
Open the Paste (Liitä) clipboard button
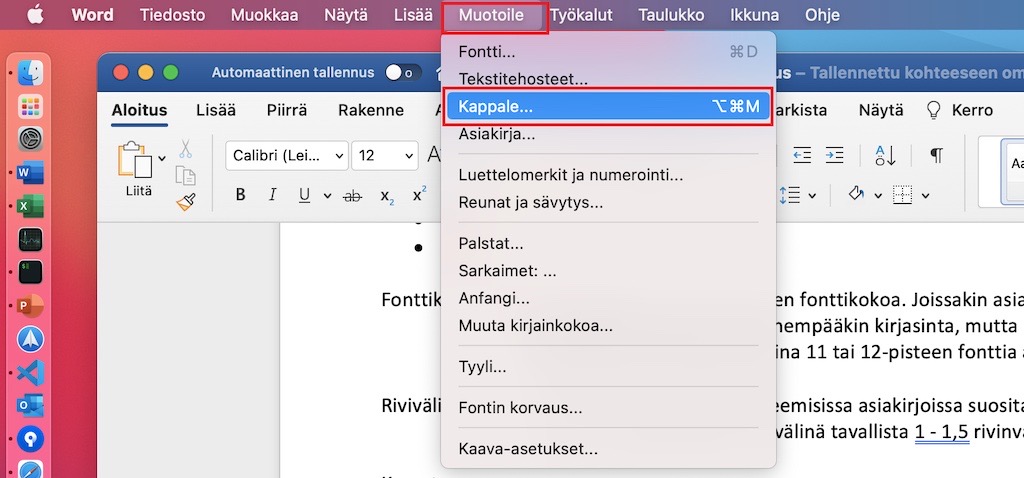[135, 160]
